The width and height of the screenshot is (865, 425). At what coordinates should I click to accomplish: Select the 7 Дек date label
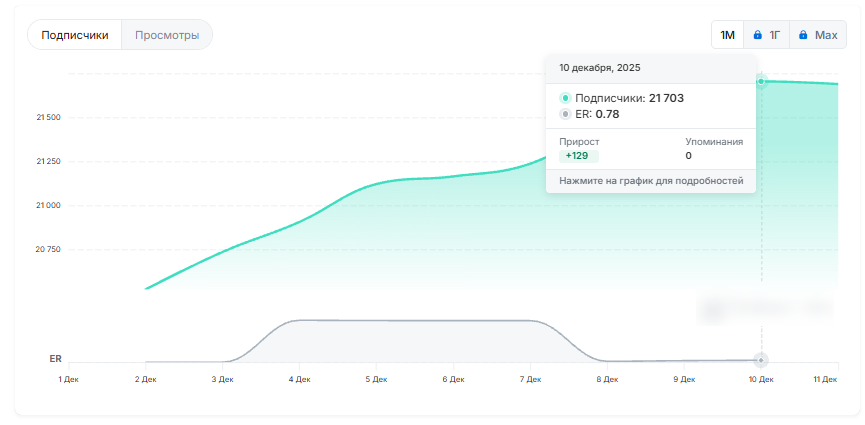point(531,380)
